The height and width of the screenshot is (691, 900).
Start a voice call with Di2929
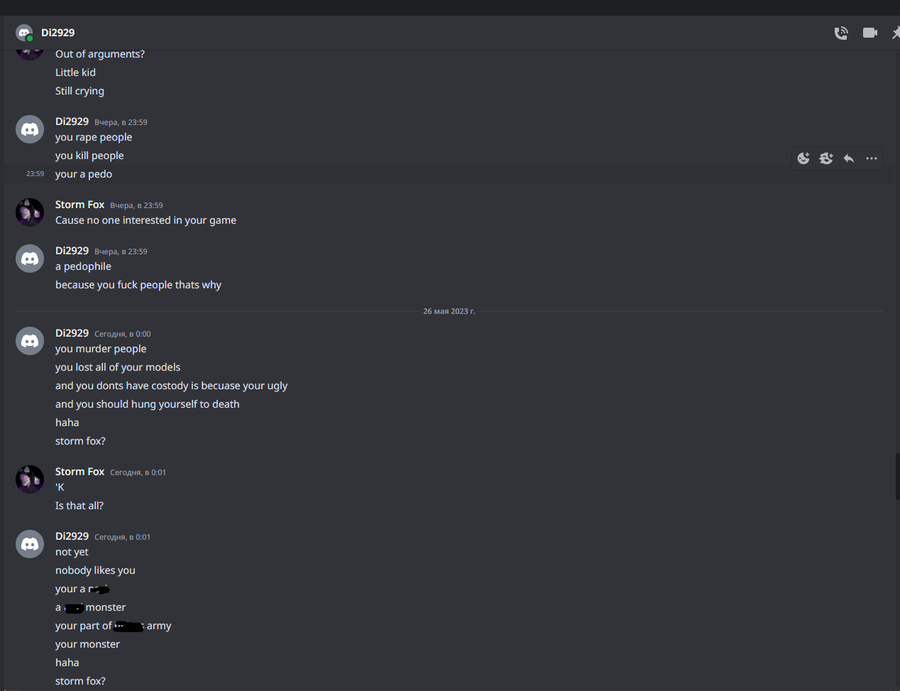[x=841, y=33]
